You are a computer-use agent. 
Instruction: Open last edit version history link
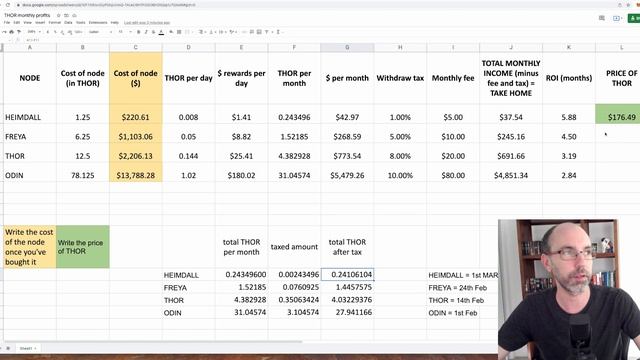click(147, 22)
